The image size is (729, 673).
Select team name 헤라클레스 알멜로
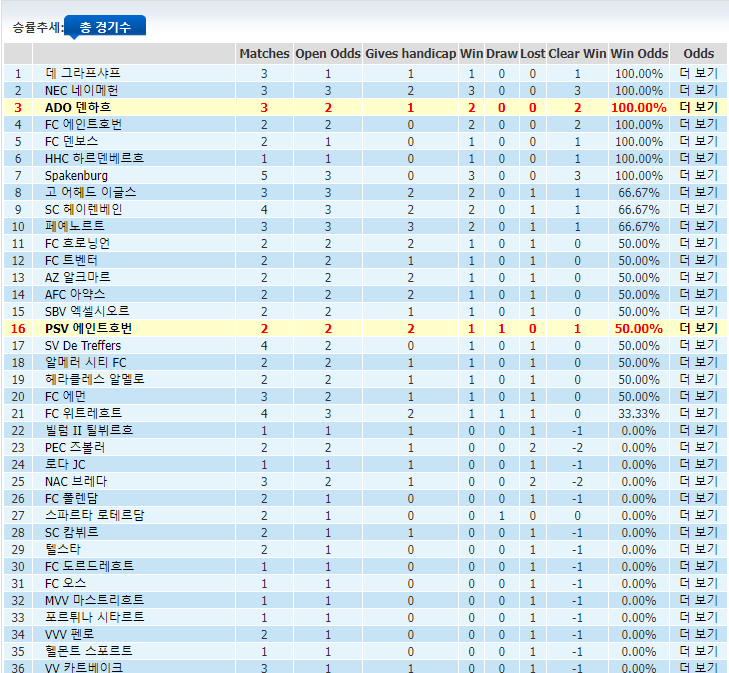95,379
